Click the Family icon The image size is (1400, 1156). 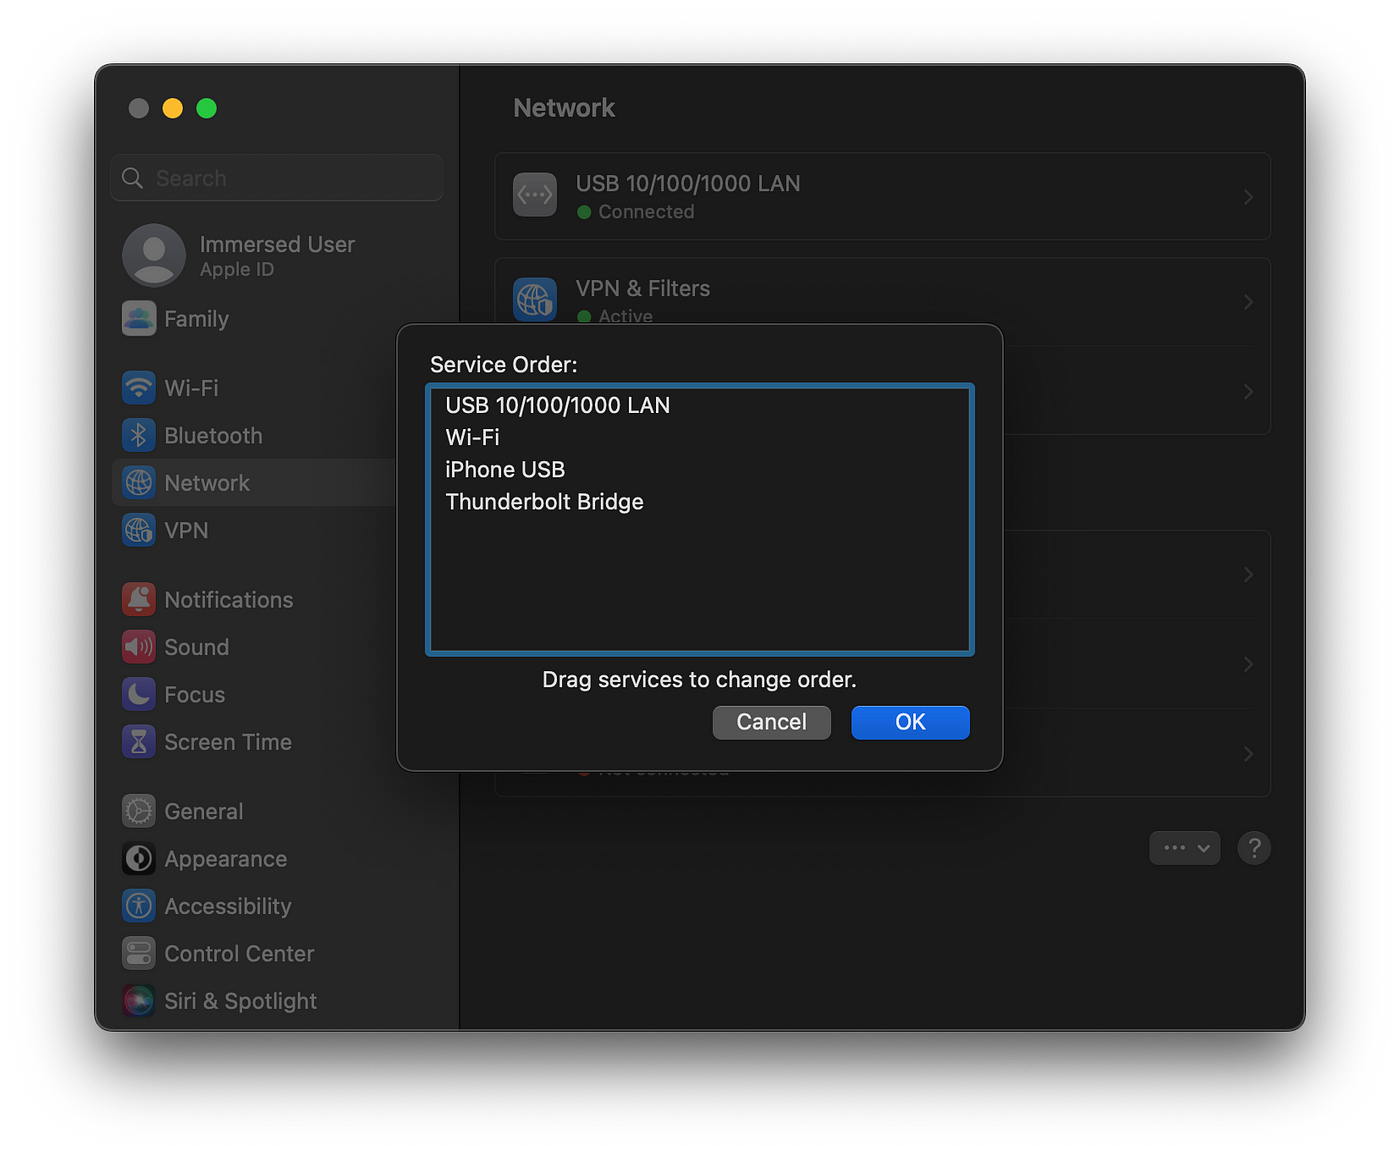click(x=139, y=318)
